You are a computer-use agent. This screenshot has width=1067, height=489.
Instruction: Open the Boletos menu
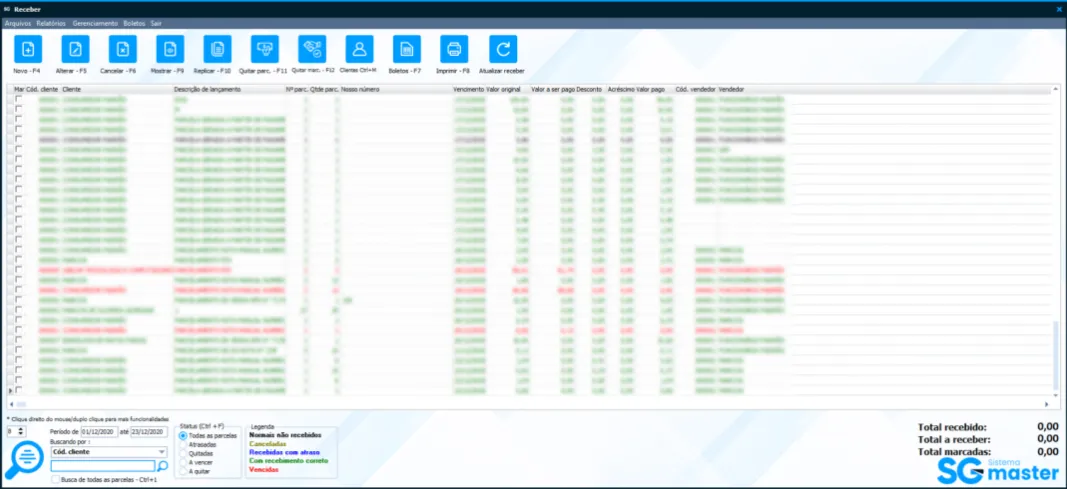(134, 23)
